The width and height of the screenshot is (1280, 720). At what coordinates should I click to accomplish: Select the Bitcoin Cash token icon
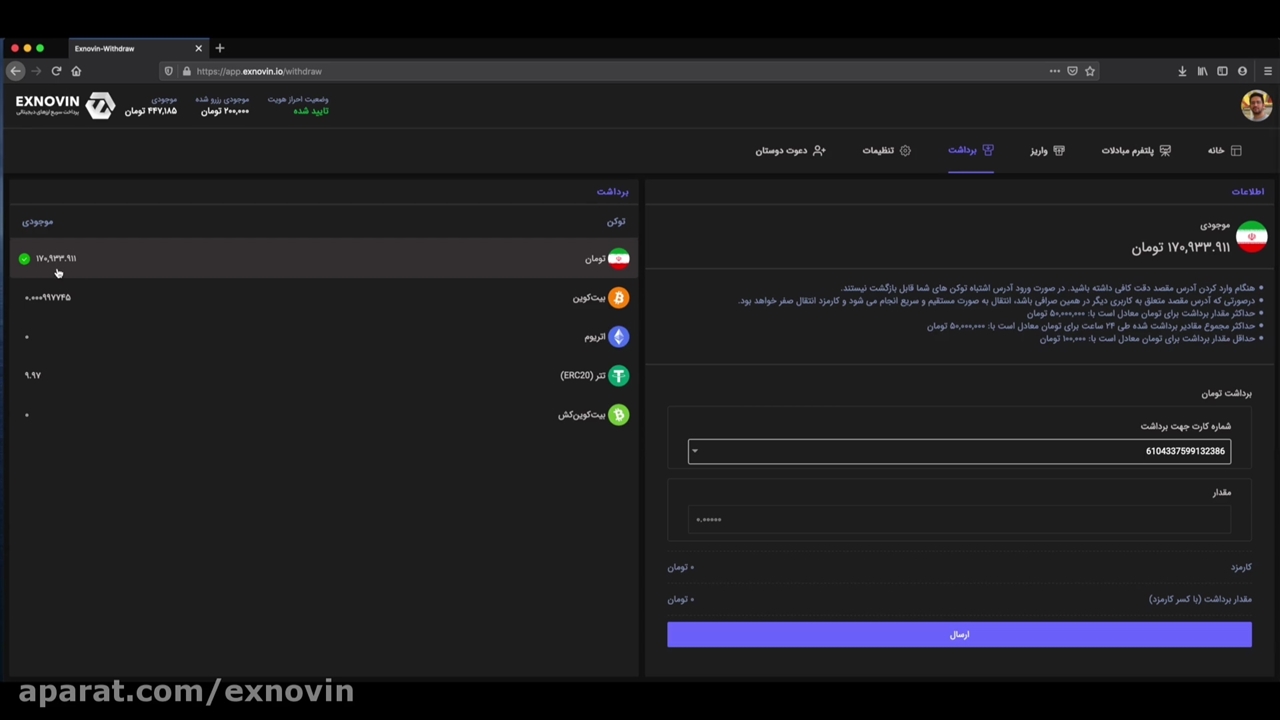[618, 415]
